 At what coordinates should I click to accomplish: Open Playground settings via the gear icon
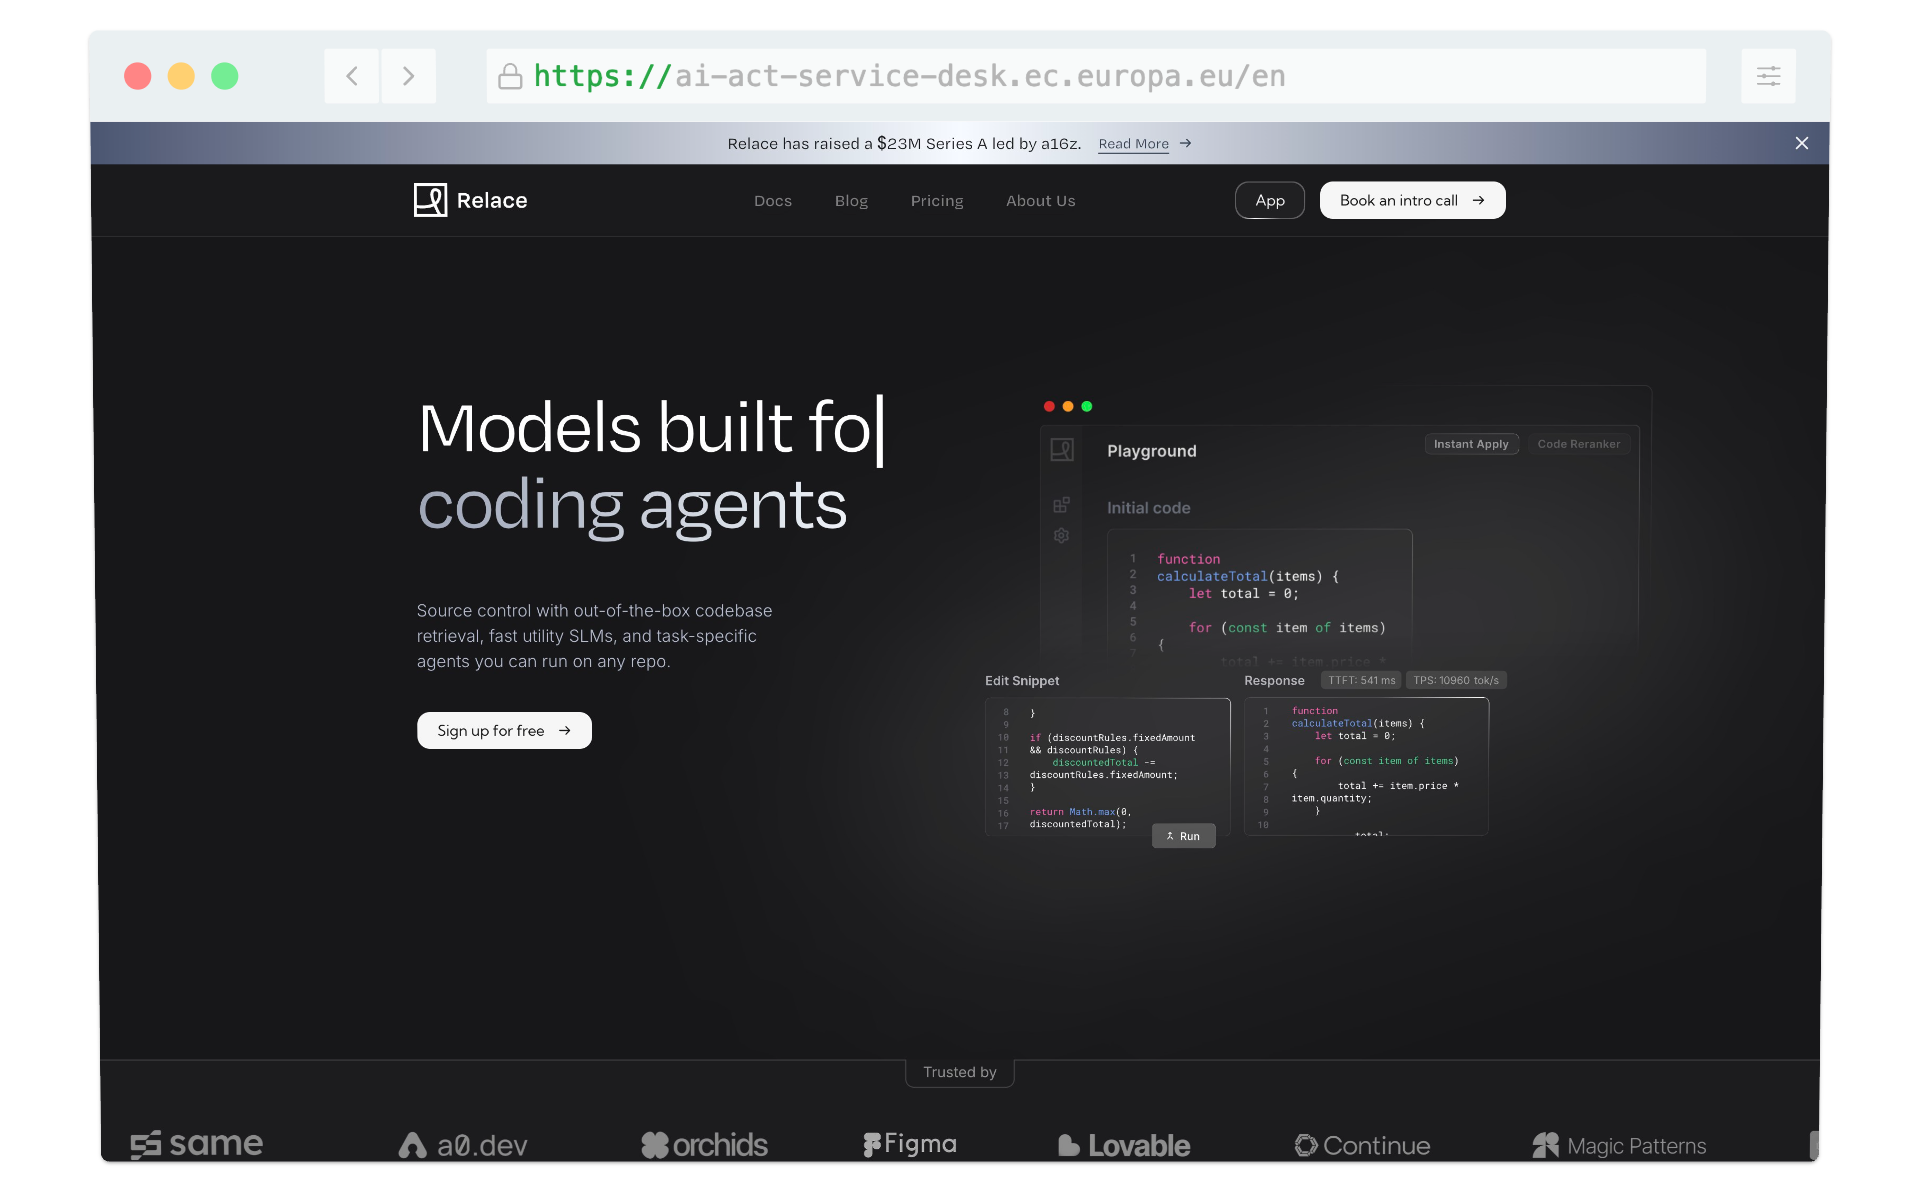pos(1061,536)
